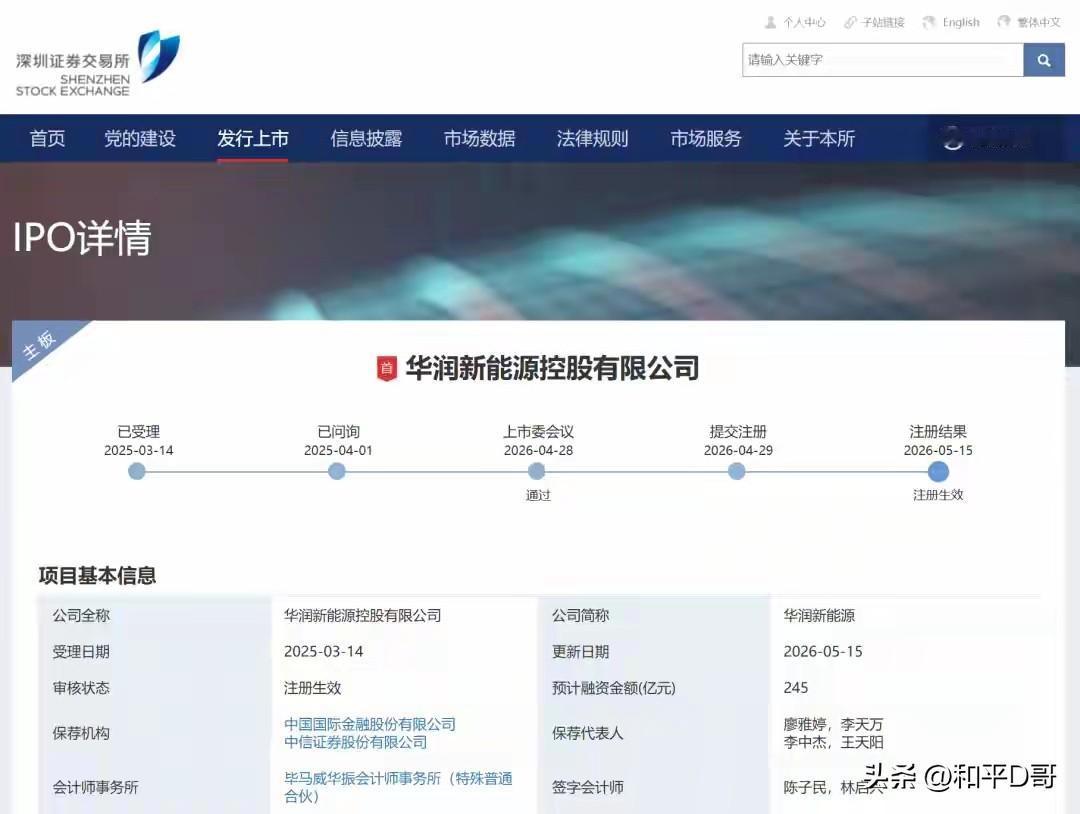This screenshot has height=814, width=1080.
Task: Click the 通过 status under 上市委会议
Action: click(538, 495)
